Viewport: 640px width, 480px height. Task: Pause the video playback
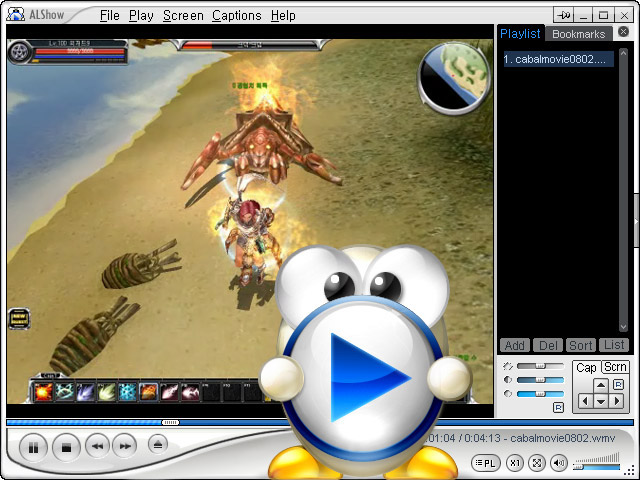[x=33, y=447]
